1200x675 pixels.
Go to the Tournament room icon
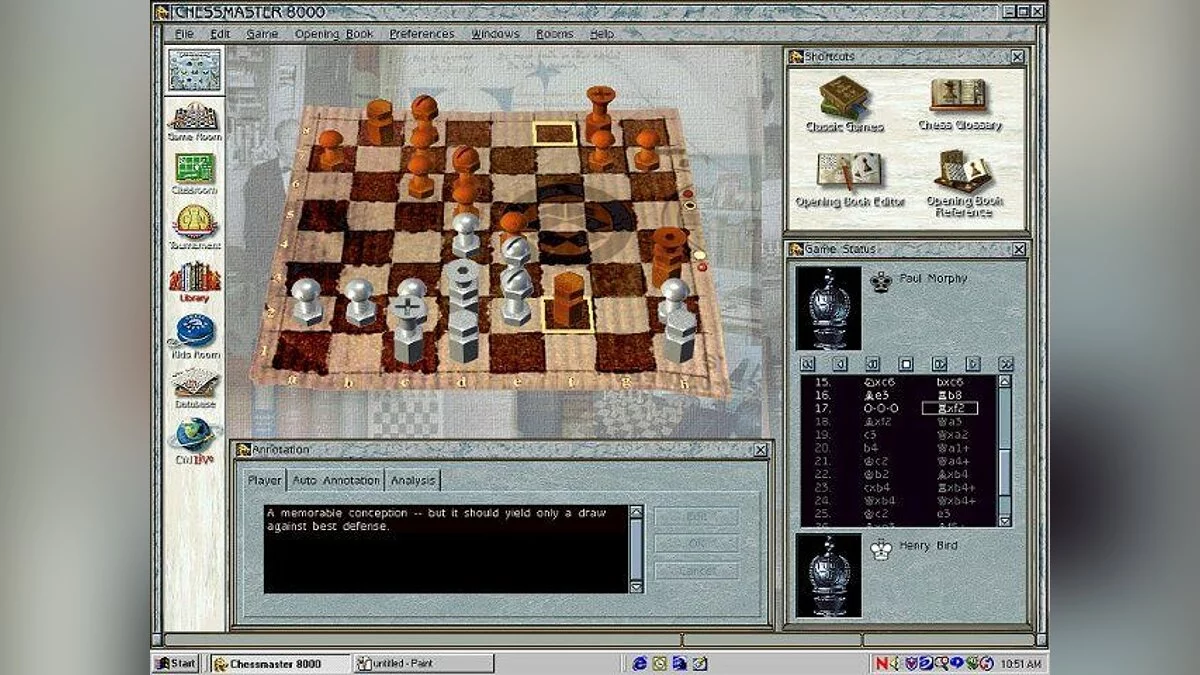(194, 227)
